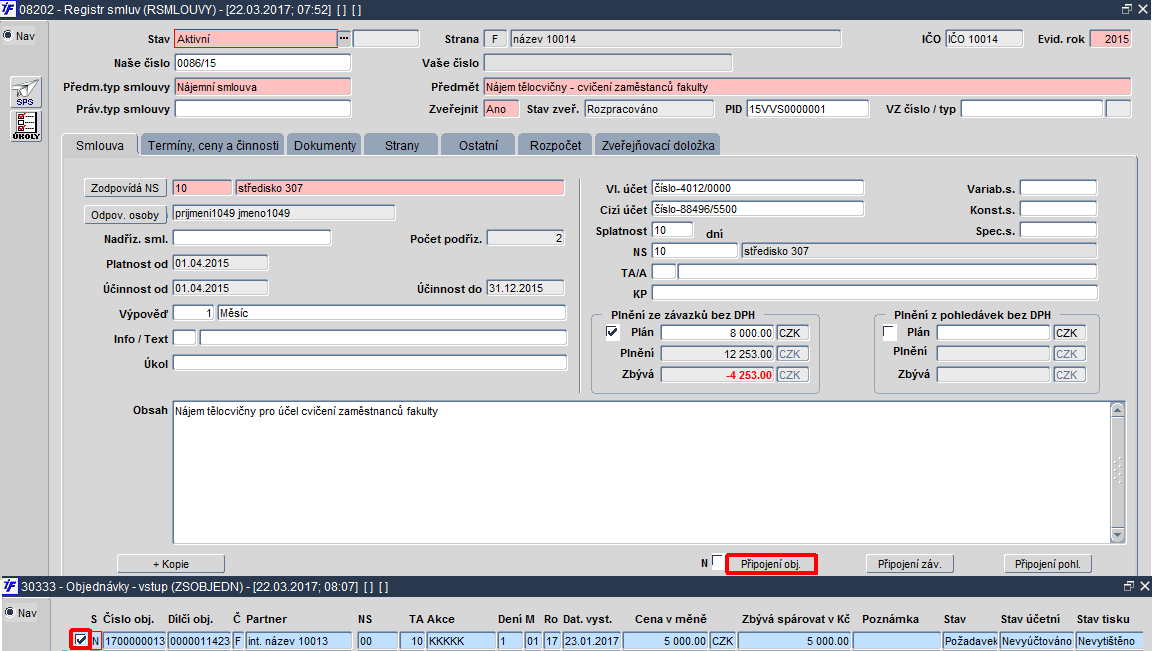Screen dimensions: 1152x651
Task: Select the Nav radio button in Registr smluv
Action: (x=9, y=35)
